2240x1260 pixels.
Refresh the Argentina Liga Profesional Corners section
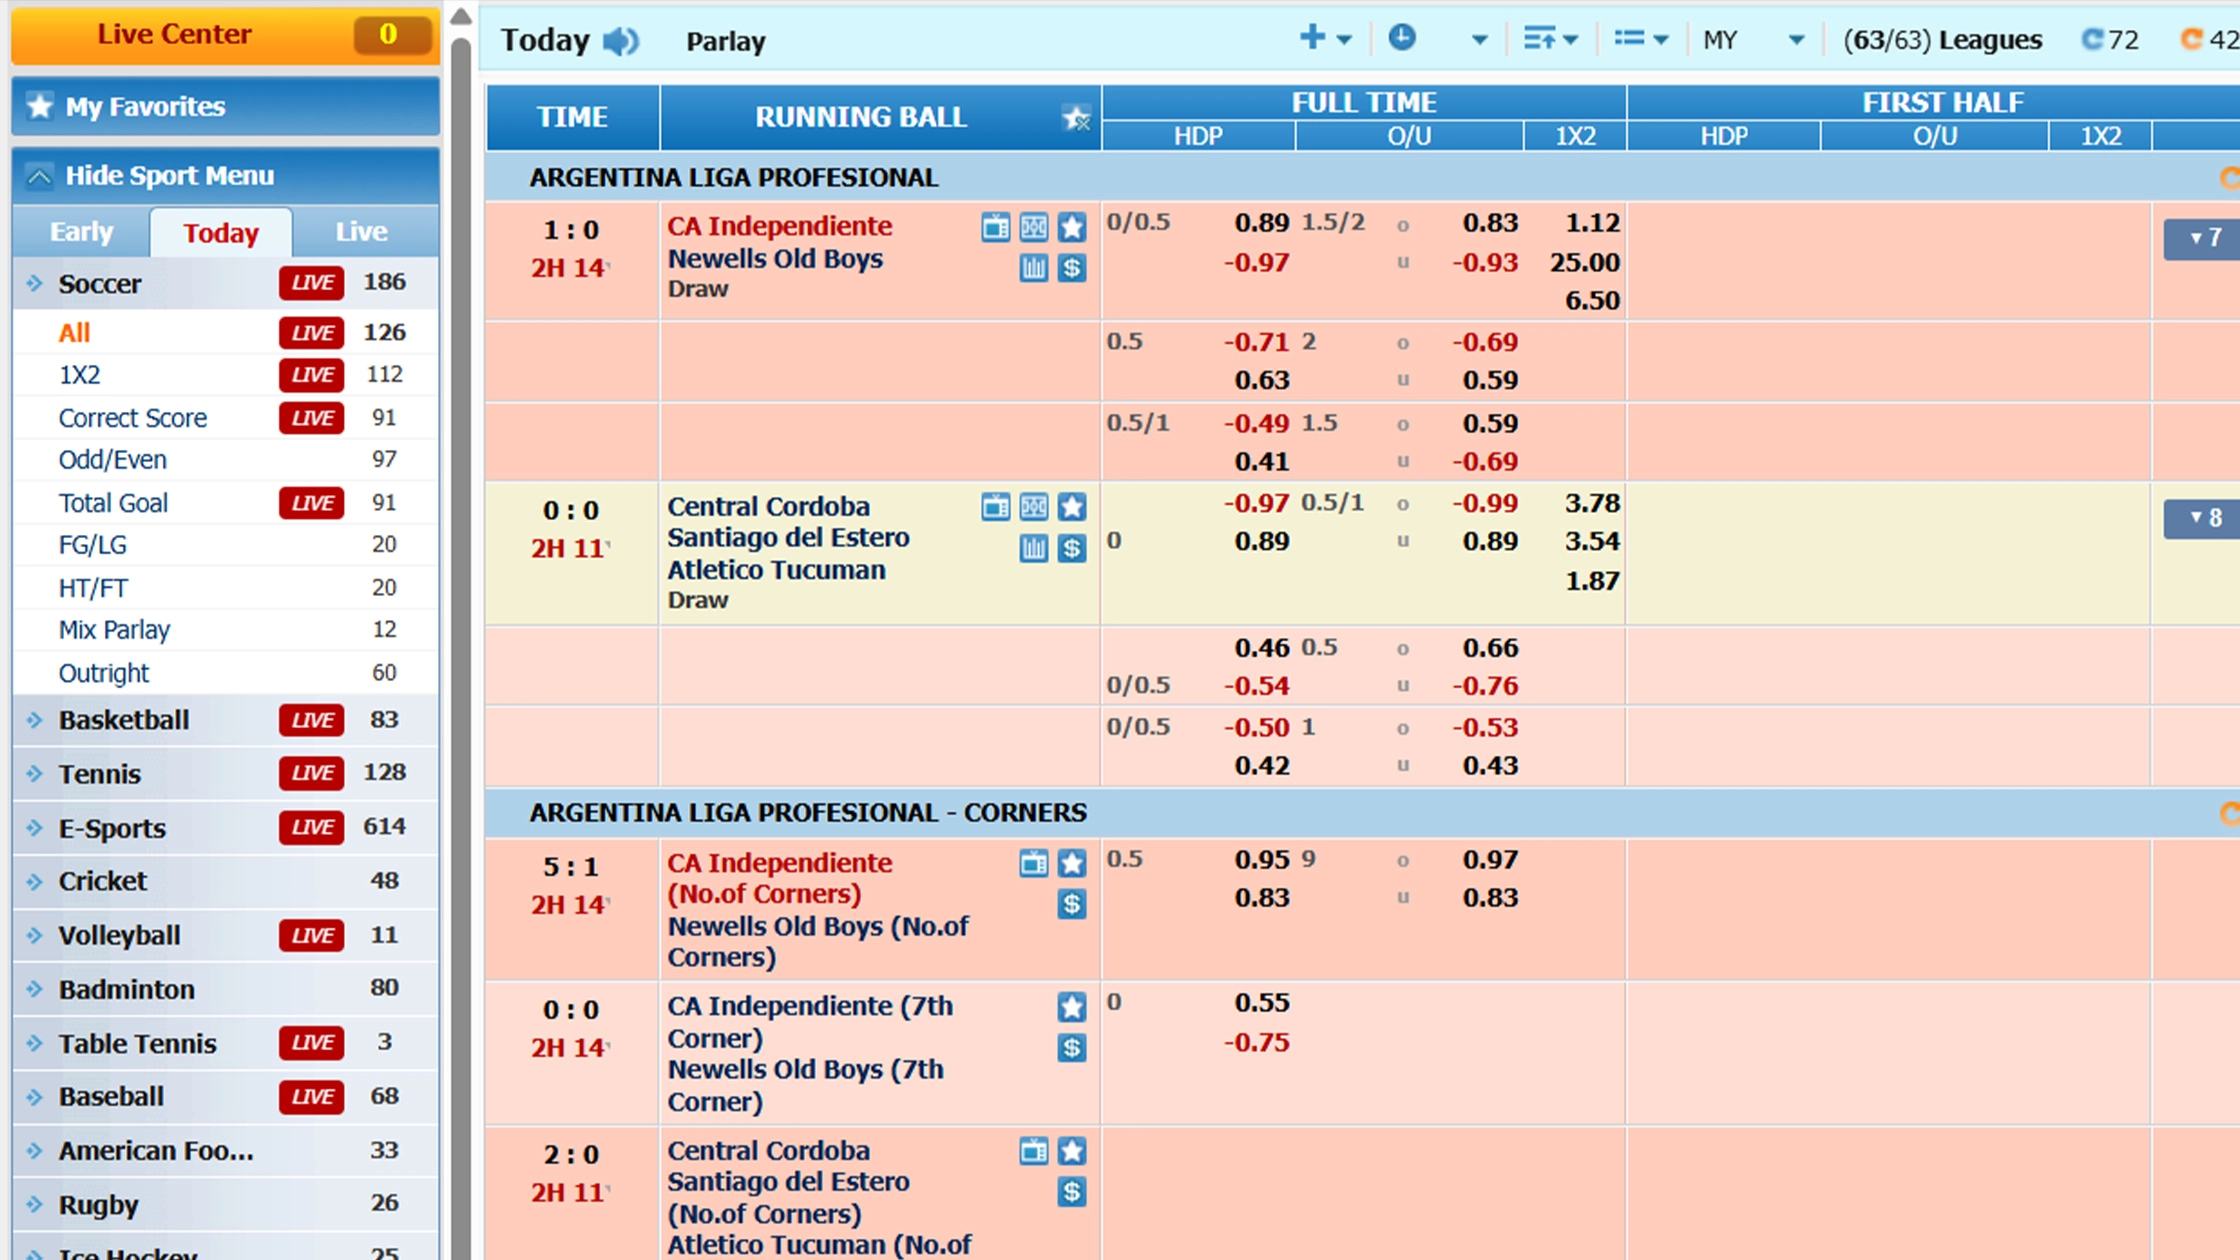tap(2229, 813)
